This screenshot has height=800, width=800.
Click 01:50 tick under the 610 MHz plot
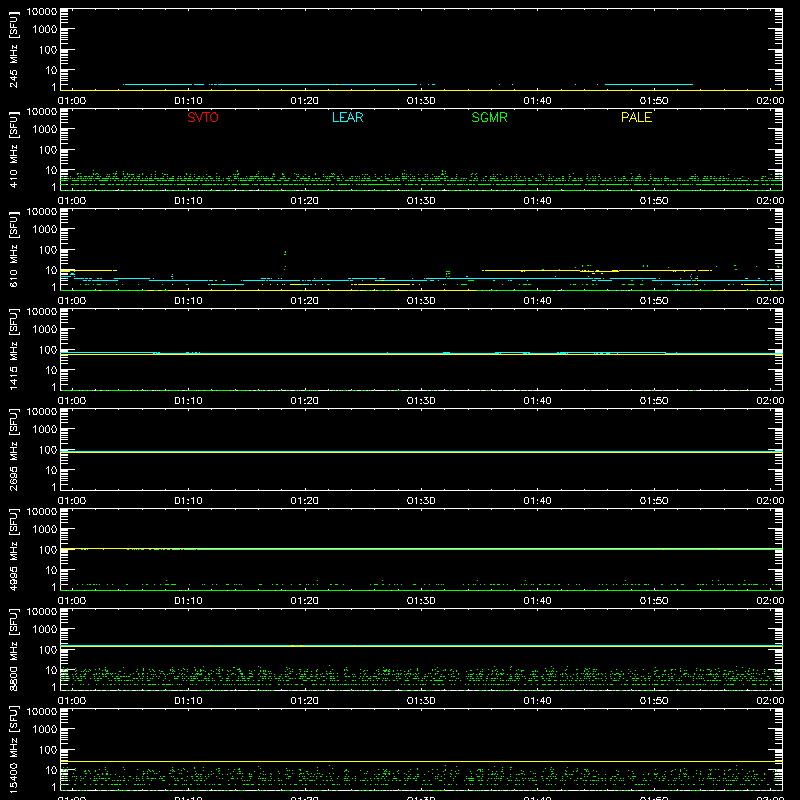click(x=654, y=301)
